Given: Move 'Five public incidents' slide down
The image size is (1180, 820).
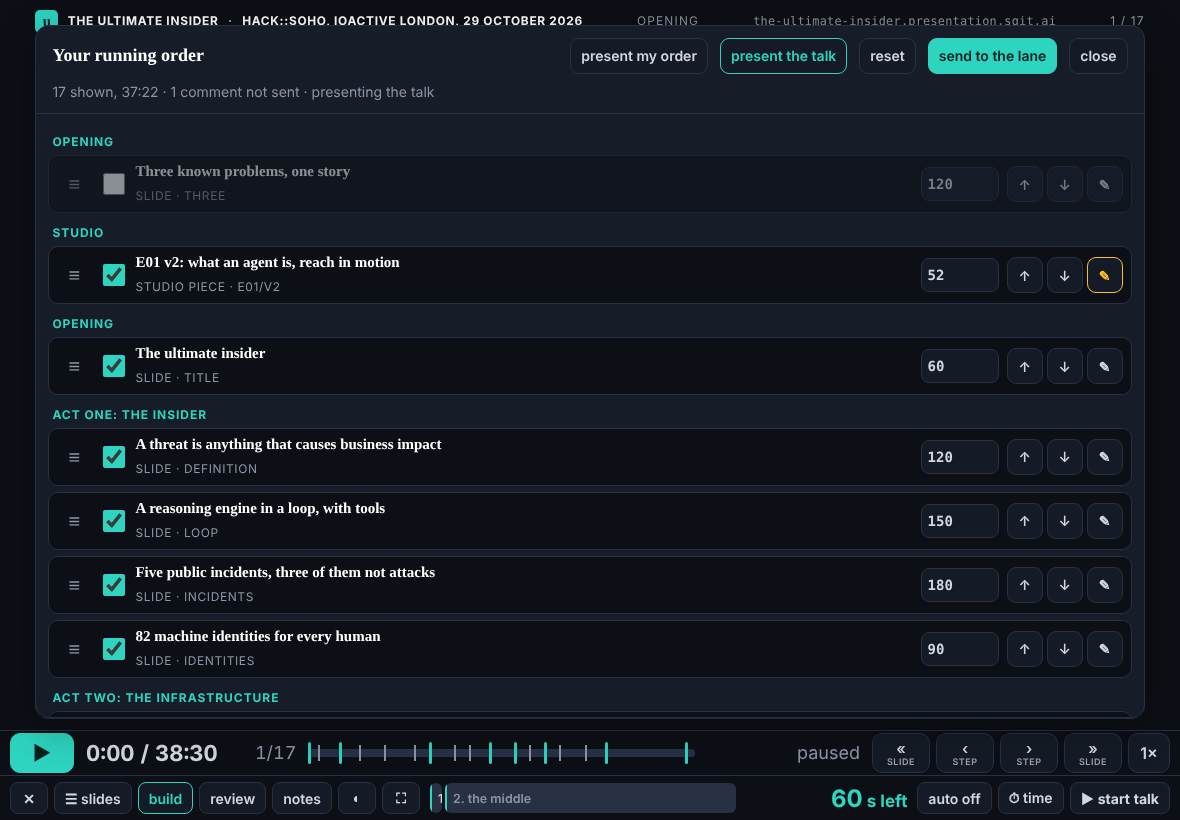Looking at the screenshot, I should pos(1064,585).
